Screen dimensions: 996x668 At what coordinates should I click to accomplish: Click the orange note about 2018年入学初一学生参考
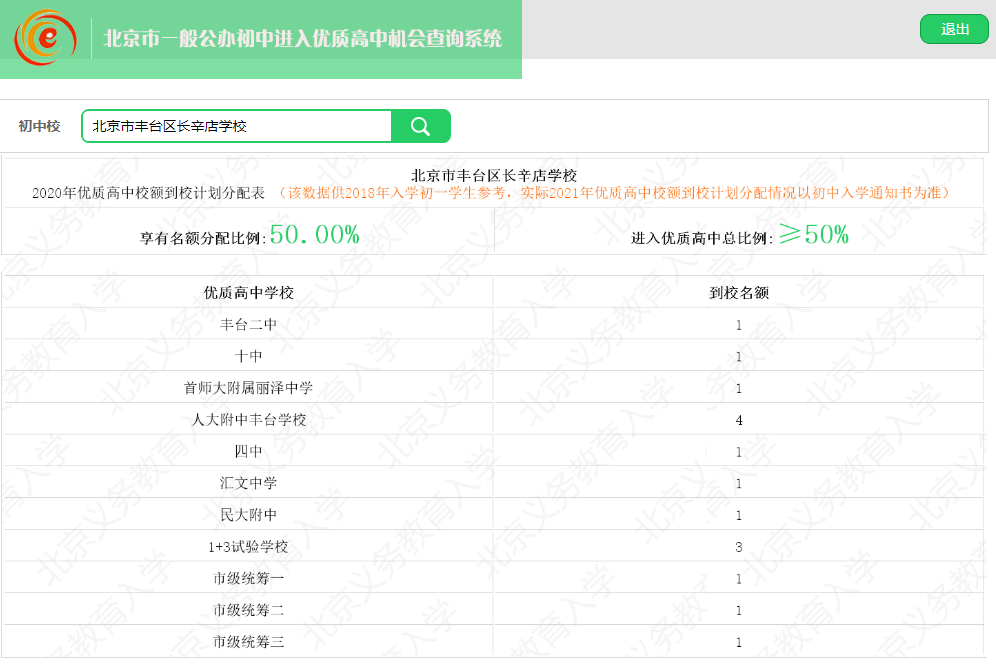tap(614, 193)
